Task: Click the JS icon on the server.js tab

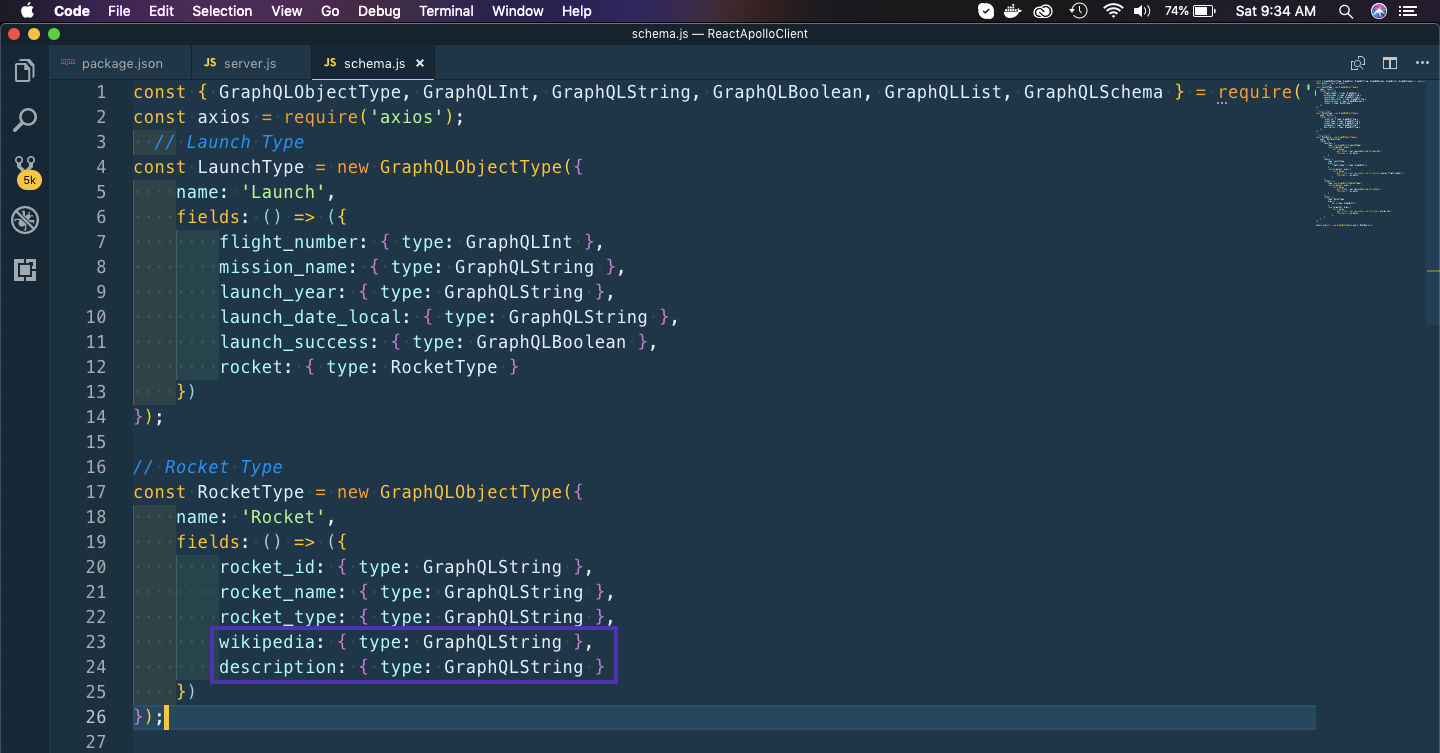Action: 210,63
